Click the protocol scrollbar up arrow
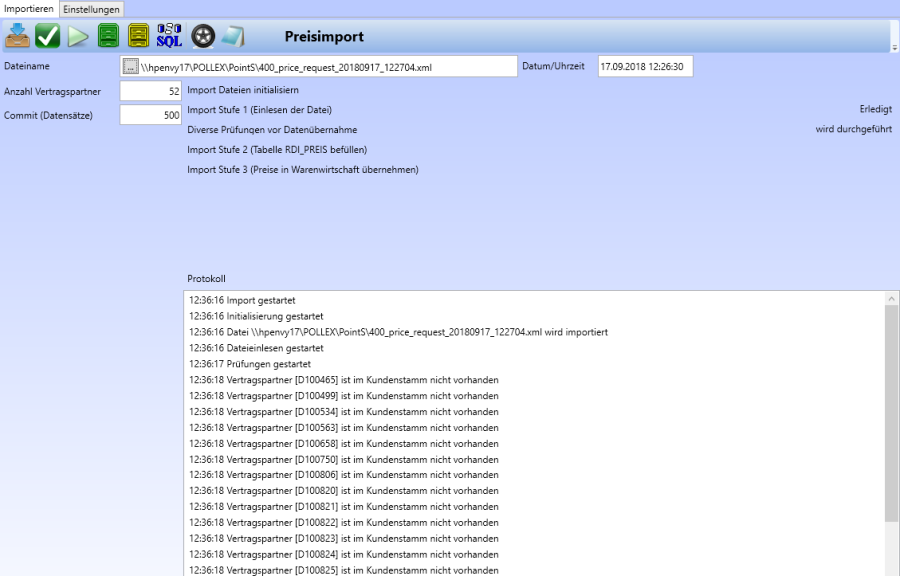The image size is (900, 576). [x=891, y=299]
